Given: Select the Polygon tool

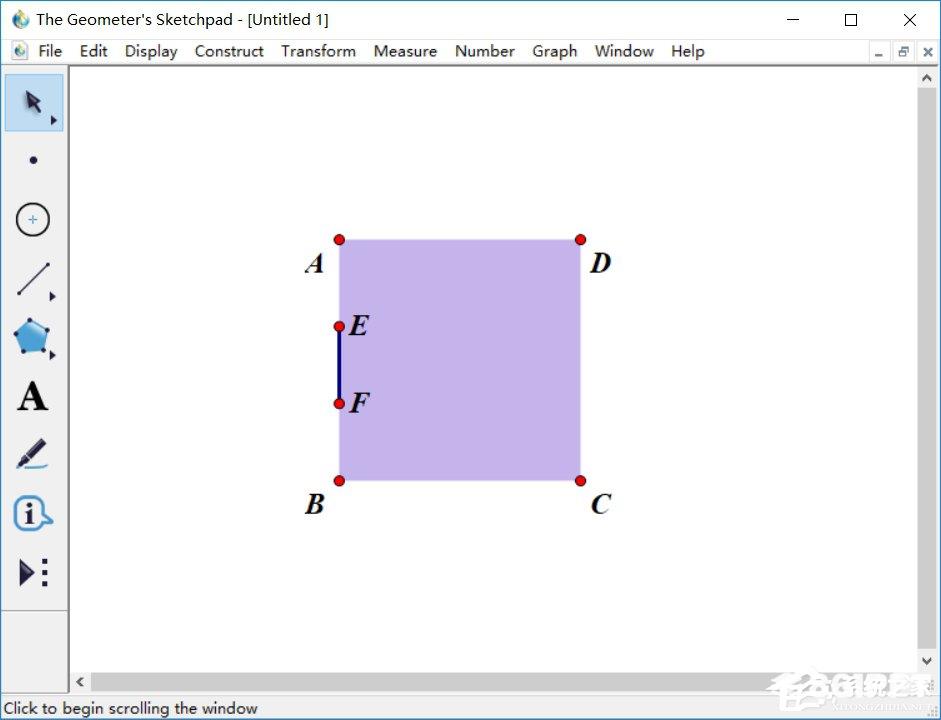Looking at the screenshot, I should coord(31,337).
